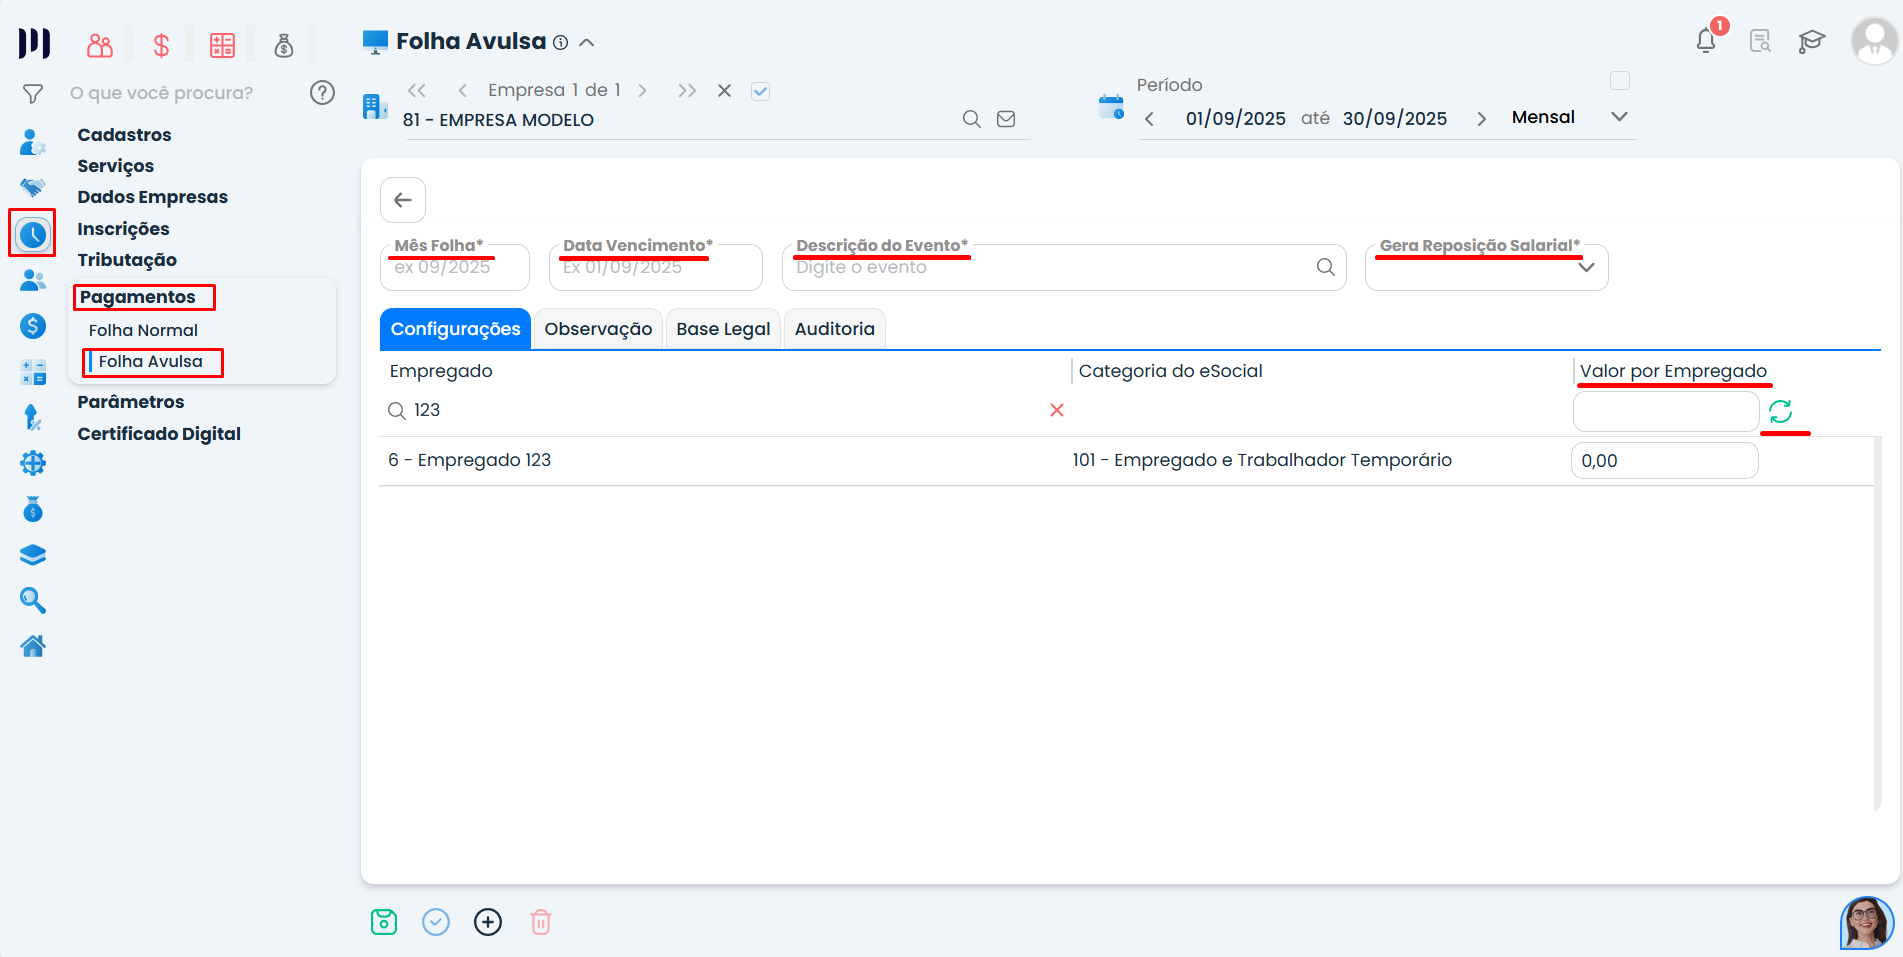Open the company search magnifier icon
Viewport: 1903px width, 957px height.
(x=971, y=118)
